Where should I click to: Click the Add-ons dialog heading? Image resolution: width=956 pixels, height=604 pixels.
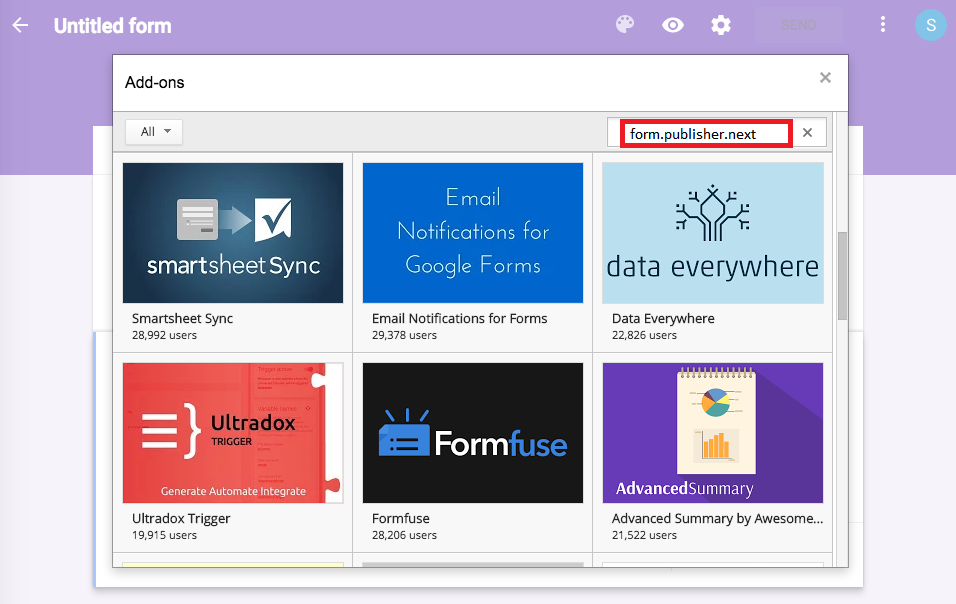(x=154, y=82)
